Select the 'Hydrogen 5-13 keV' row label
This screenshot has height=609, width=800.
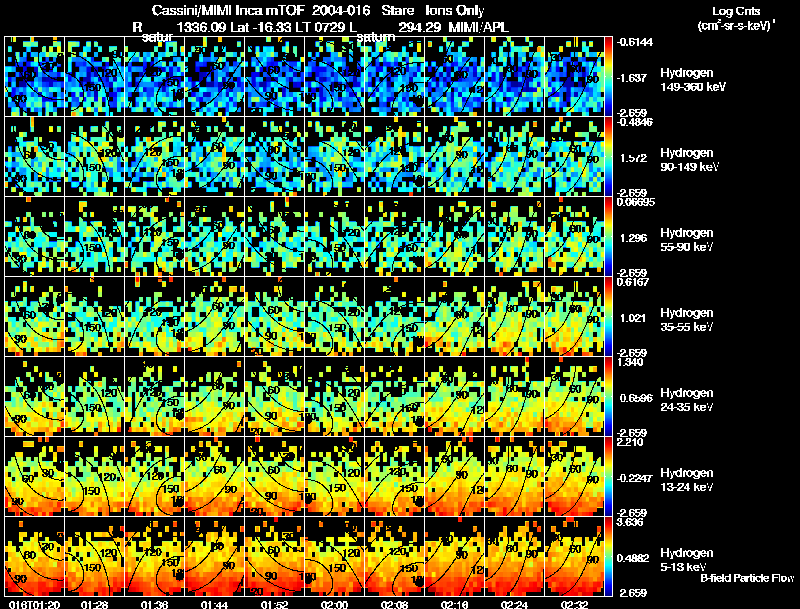[687, 560]
